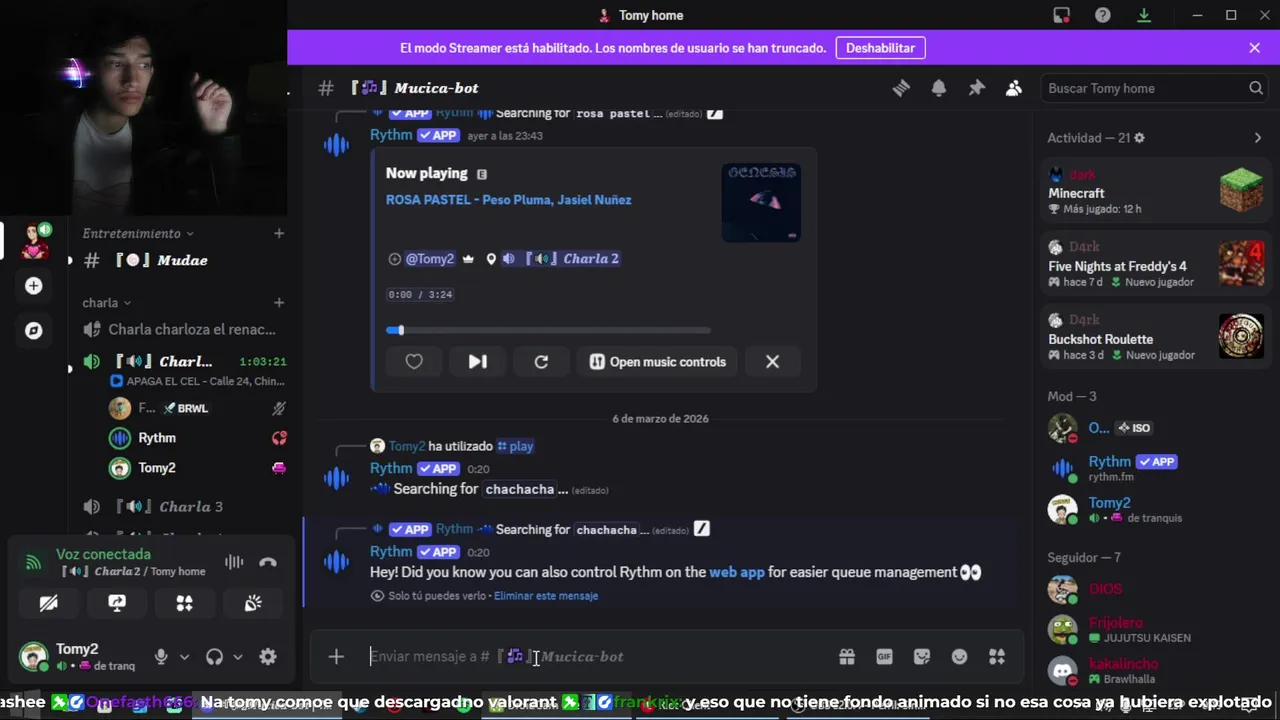Screen dimensions: 1280x720
Task: Open the gift icon in message bar
Action: pos(847,657)
